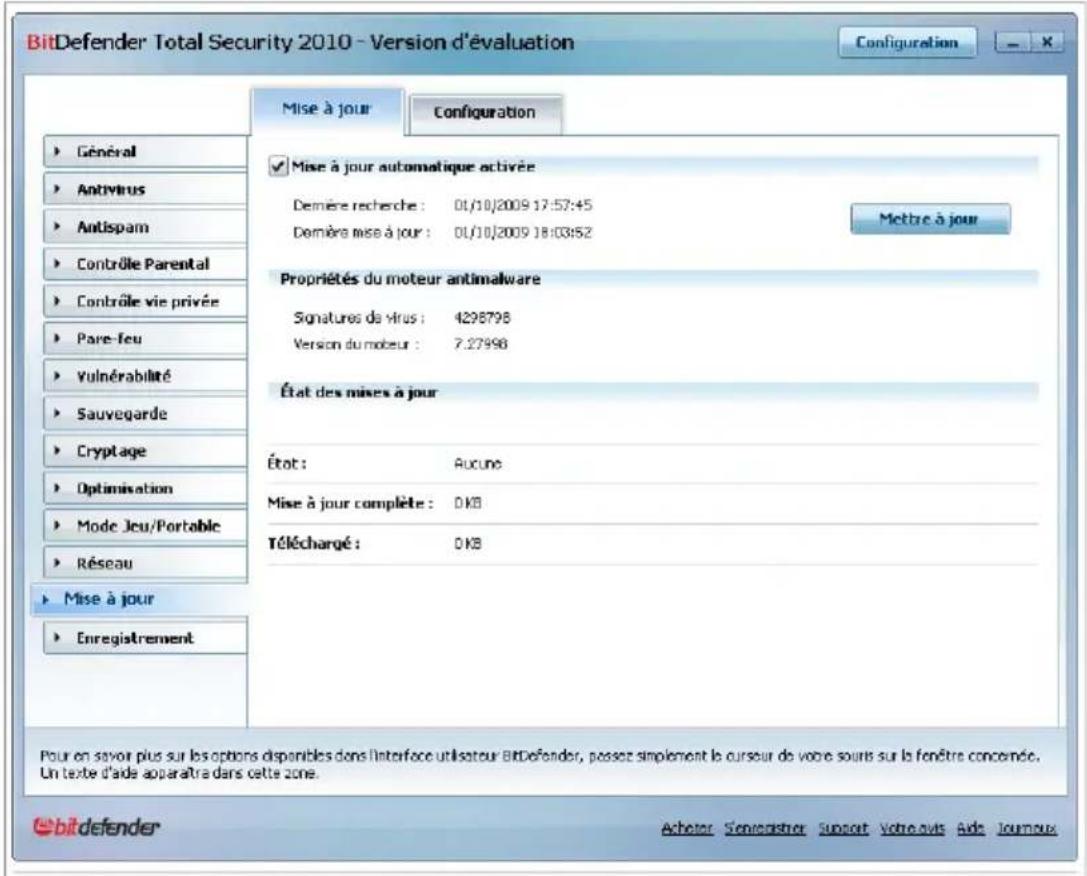Click the S'enregistrer link
This screenshot has width=1087, height=876.
[765, 828]
